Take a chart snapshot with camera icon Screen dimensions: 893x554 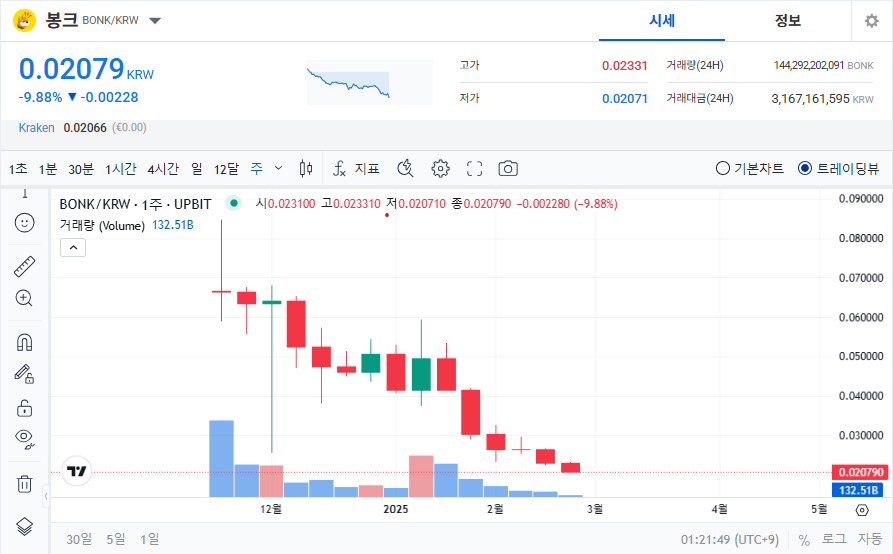[x=508, y=169]
